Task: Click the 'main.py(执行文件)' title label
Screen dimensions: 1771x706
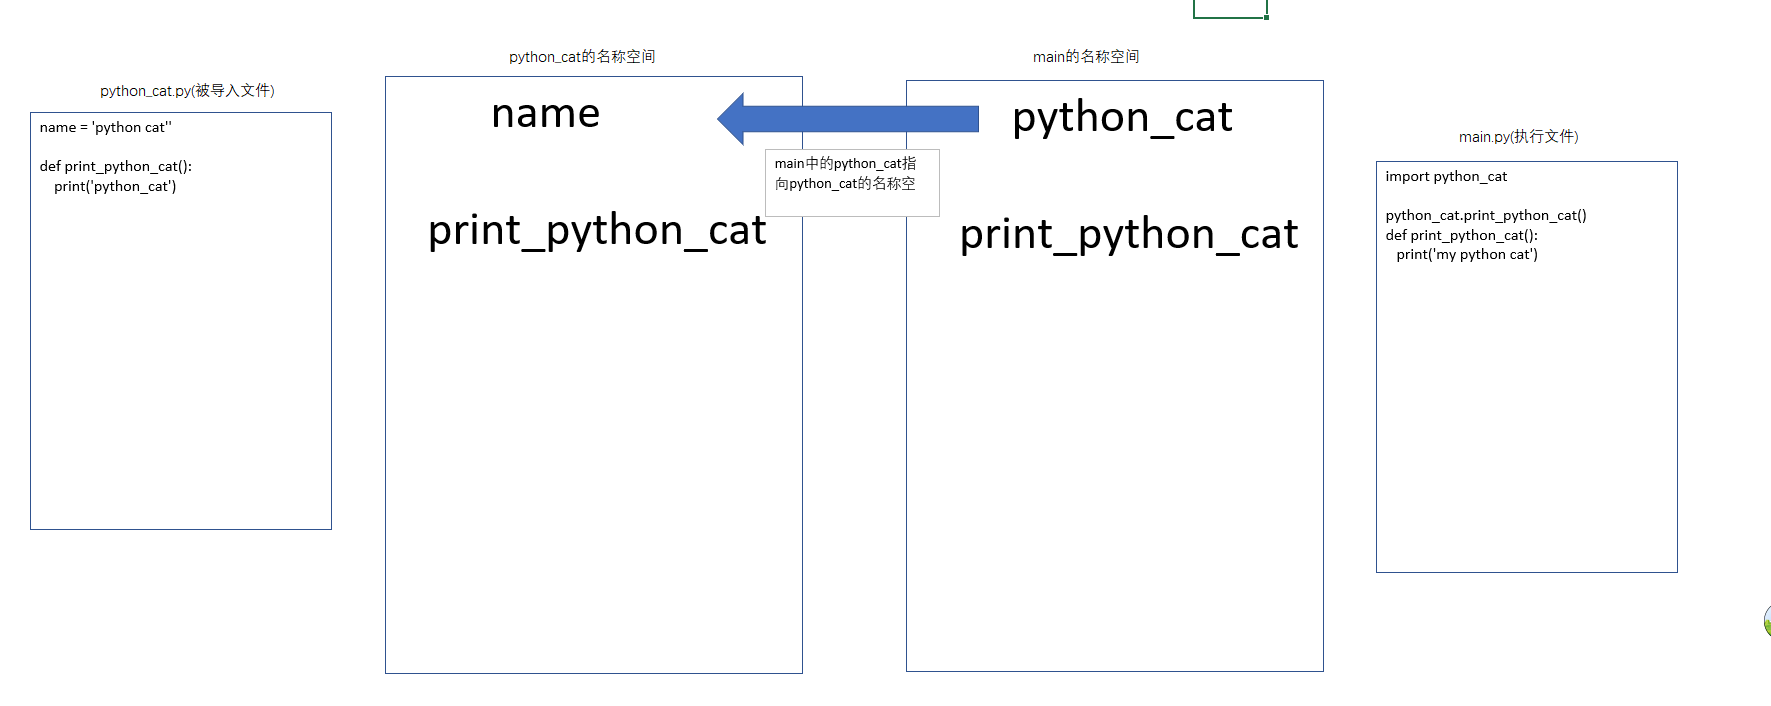Action: point(1519,137)
